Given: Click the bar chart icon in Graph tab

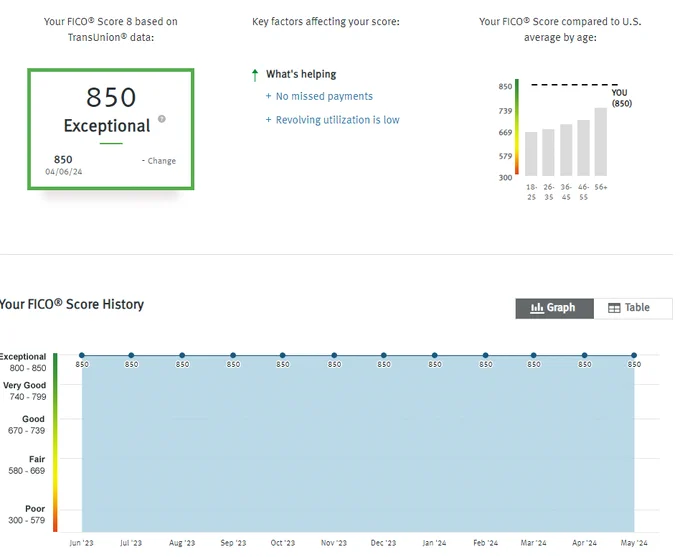Looking at the screenshot, I should [537, 308].
